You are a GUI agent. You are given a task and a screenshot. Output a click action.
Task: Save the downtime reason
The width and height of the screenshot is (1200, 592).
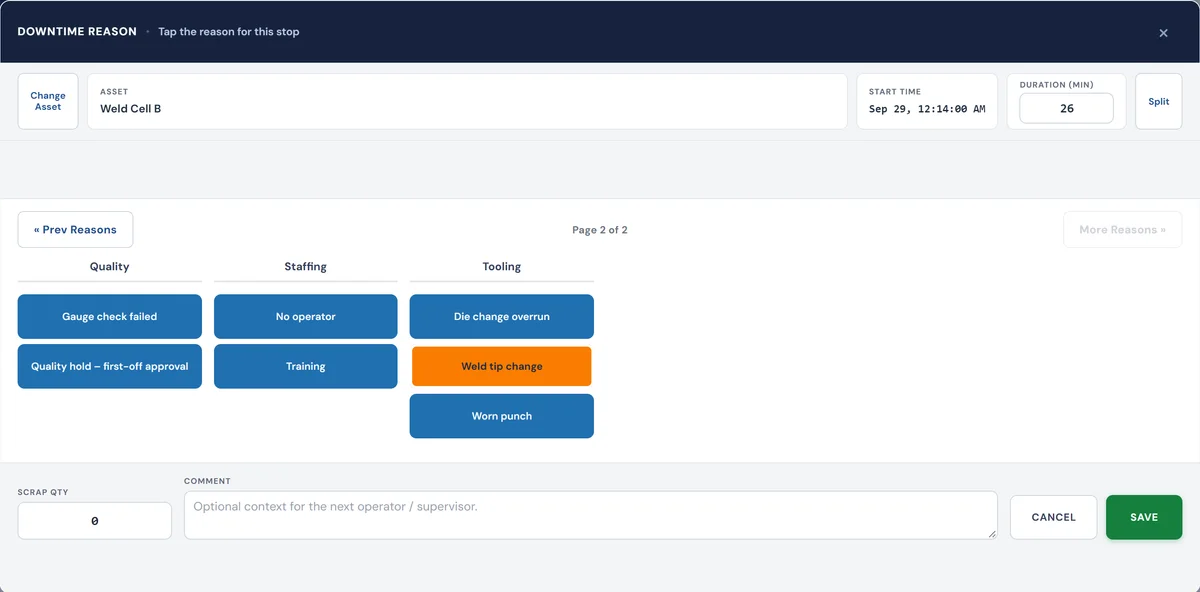[x=1144, y=517]
